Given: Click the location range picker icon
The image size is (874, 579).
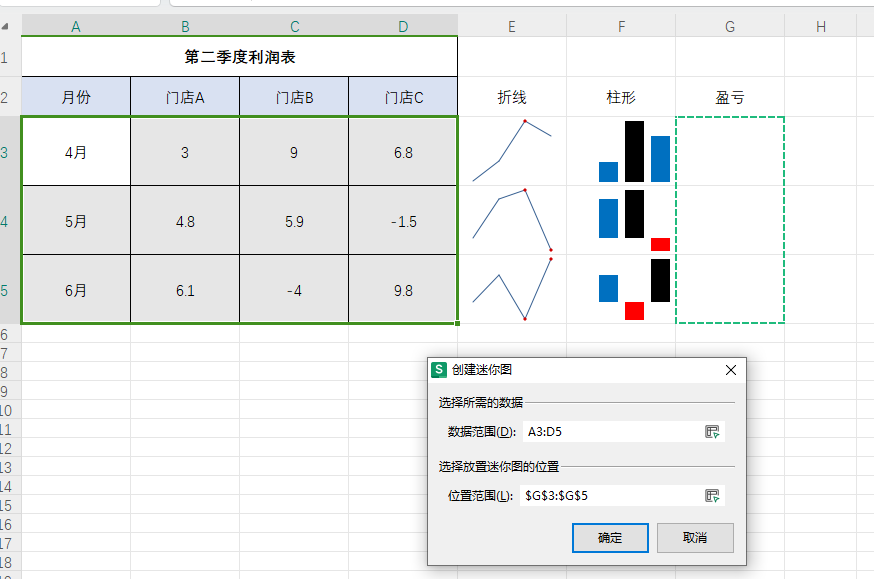Looking at the screenshot, I should (712, 496).
